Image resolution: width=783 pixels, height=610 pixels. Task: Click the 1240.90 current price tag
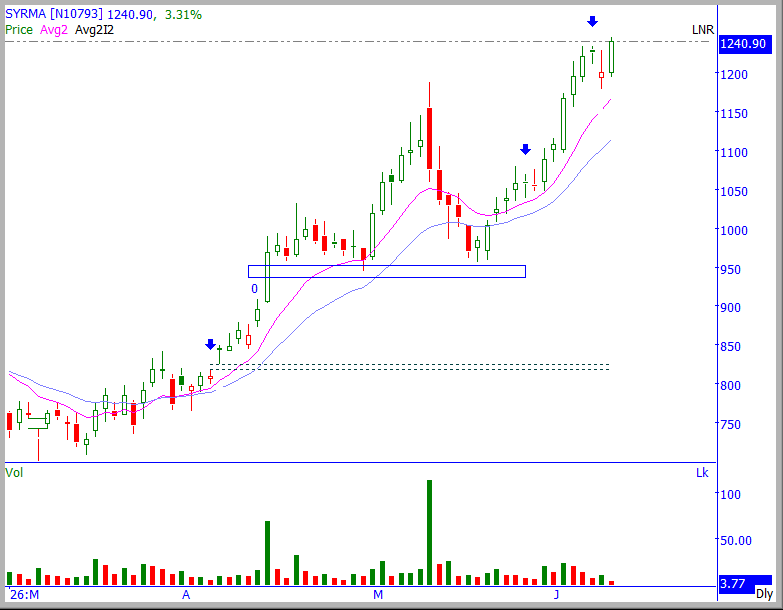pyautogui.click(x=745, y=44)
